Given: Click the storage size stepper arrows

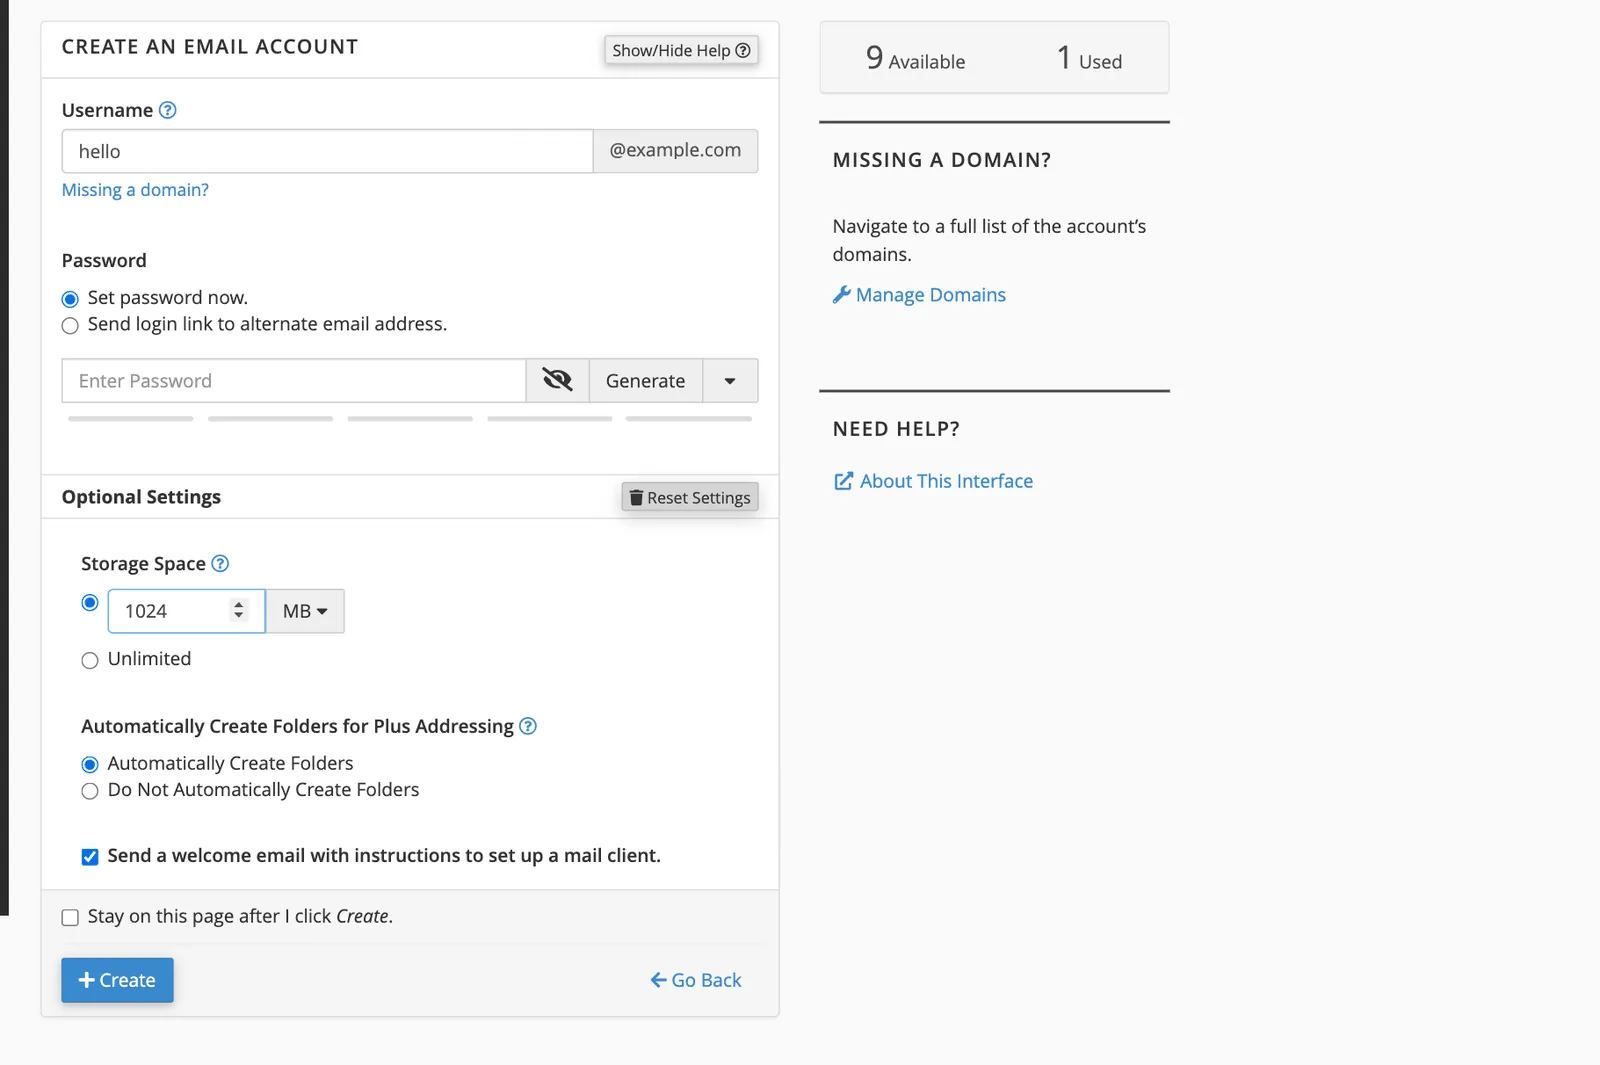Looking at the screenshot, I should (x=238, y=610).
